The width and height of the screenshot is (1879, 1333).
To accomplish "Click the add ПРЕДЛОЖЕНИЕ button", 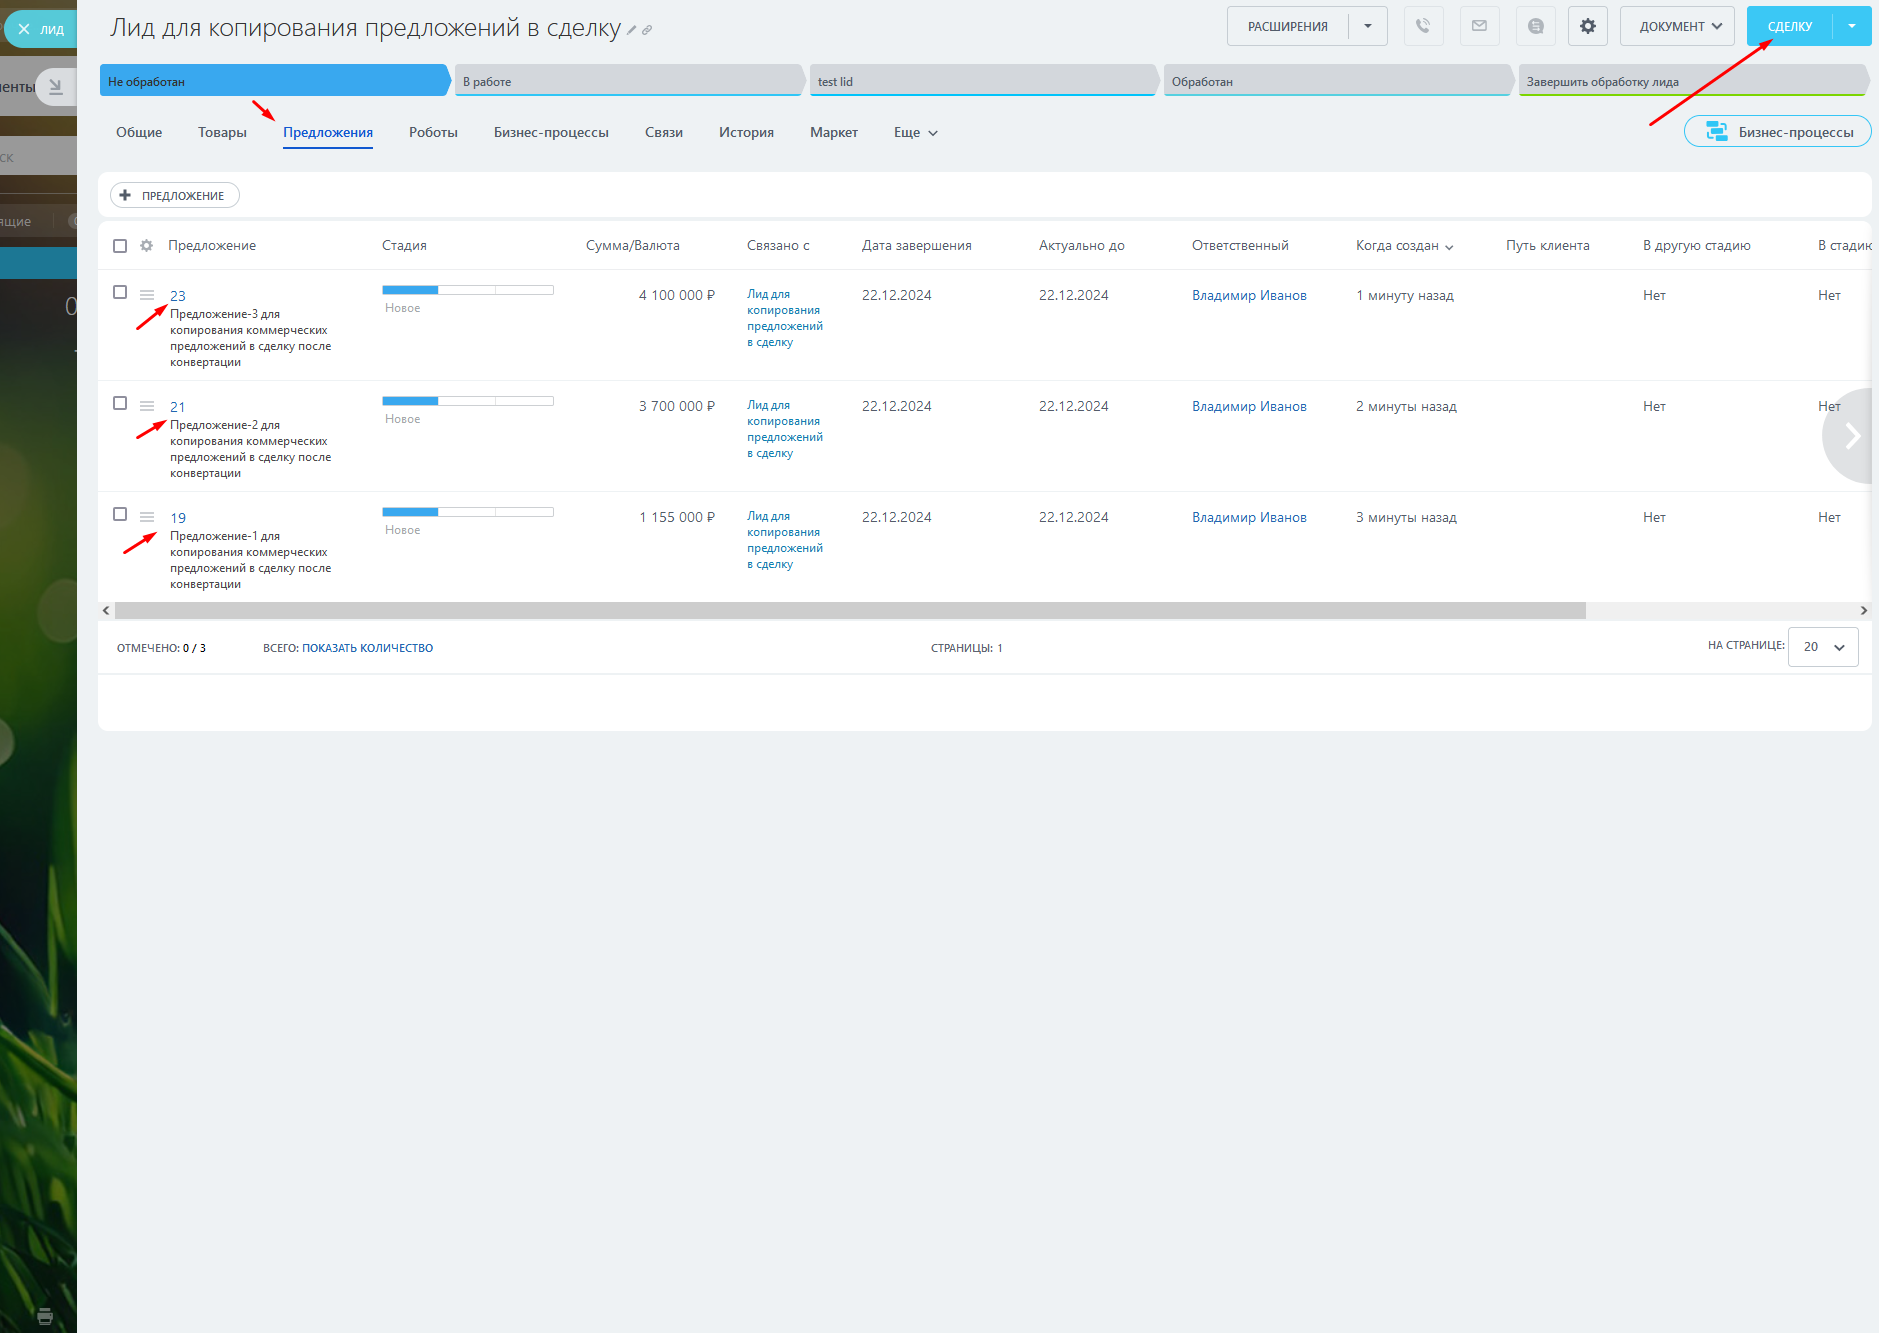I will click(x=175, y=196).
